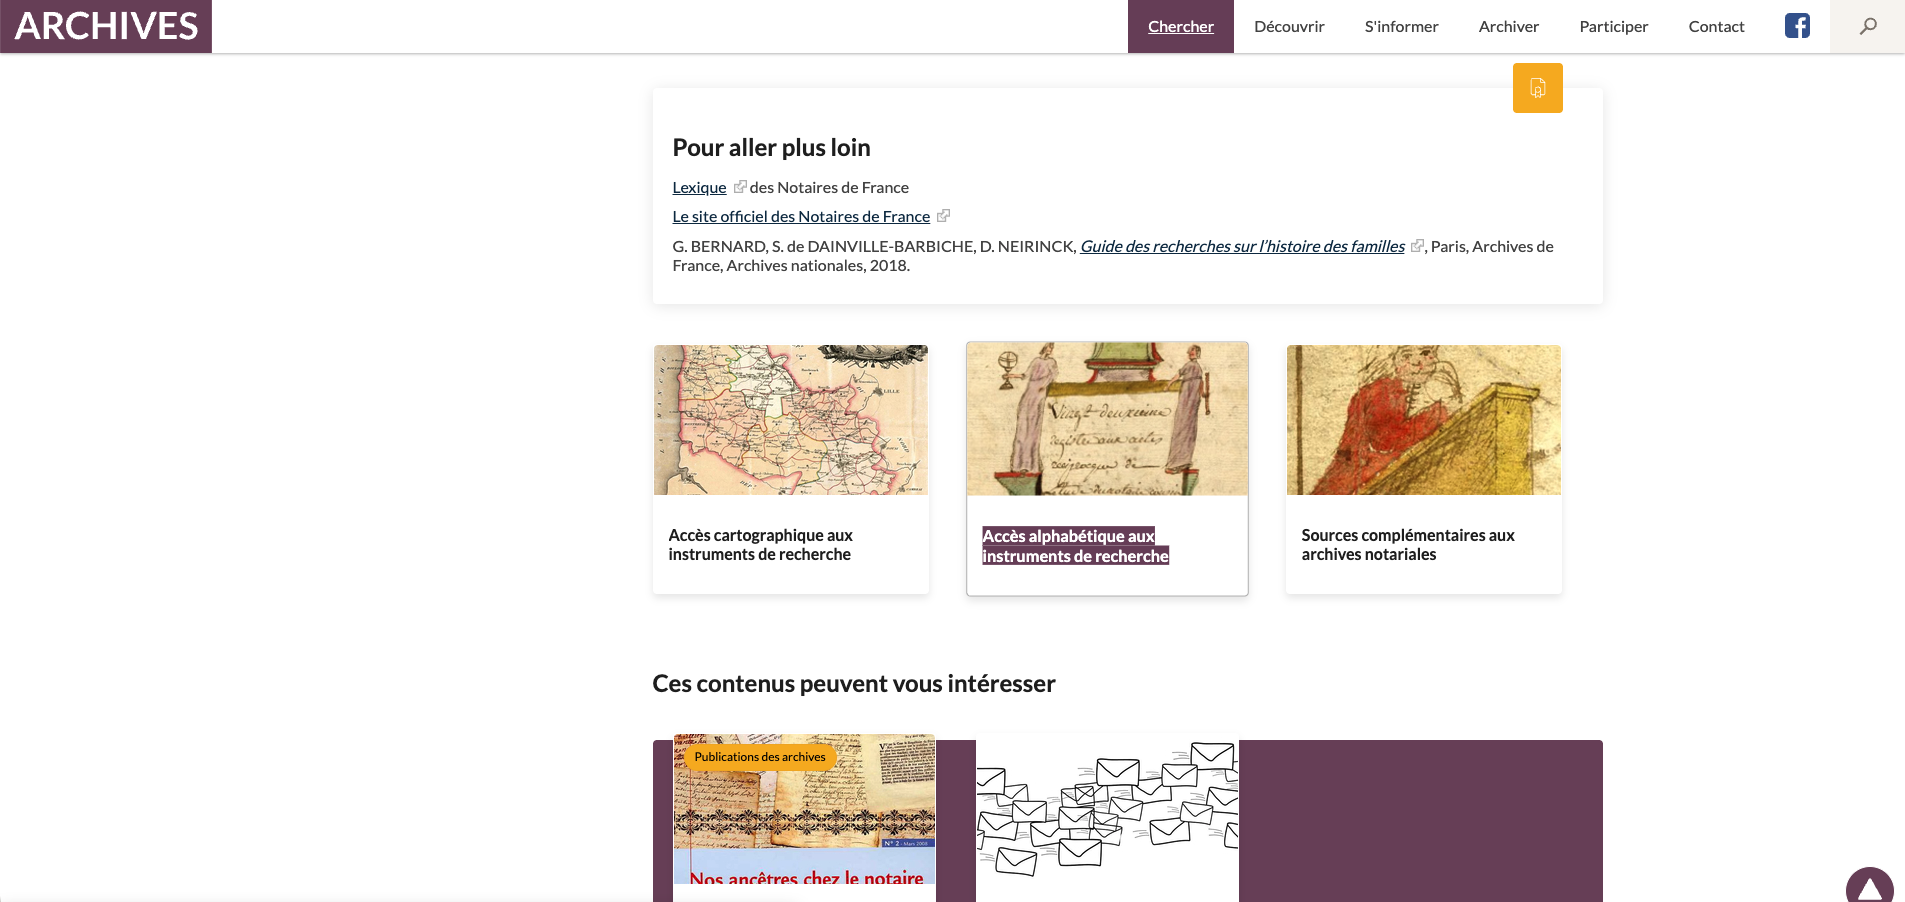Image resolution: width=1905 pixels, height=902 pixels.
Task: Open Sources complémentaires aux archives notariales
Action: (1408, 545)
